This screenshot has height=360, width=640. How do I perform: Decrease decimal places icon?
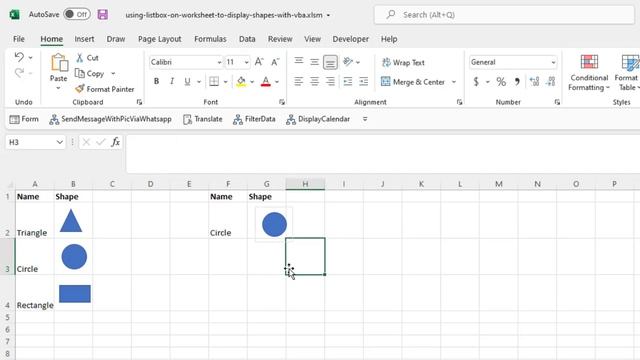pos(550,82)
